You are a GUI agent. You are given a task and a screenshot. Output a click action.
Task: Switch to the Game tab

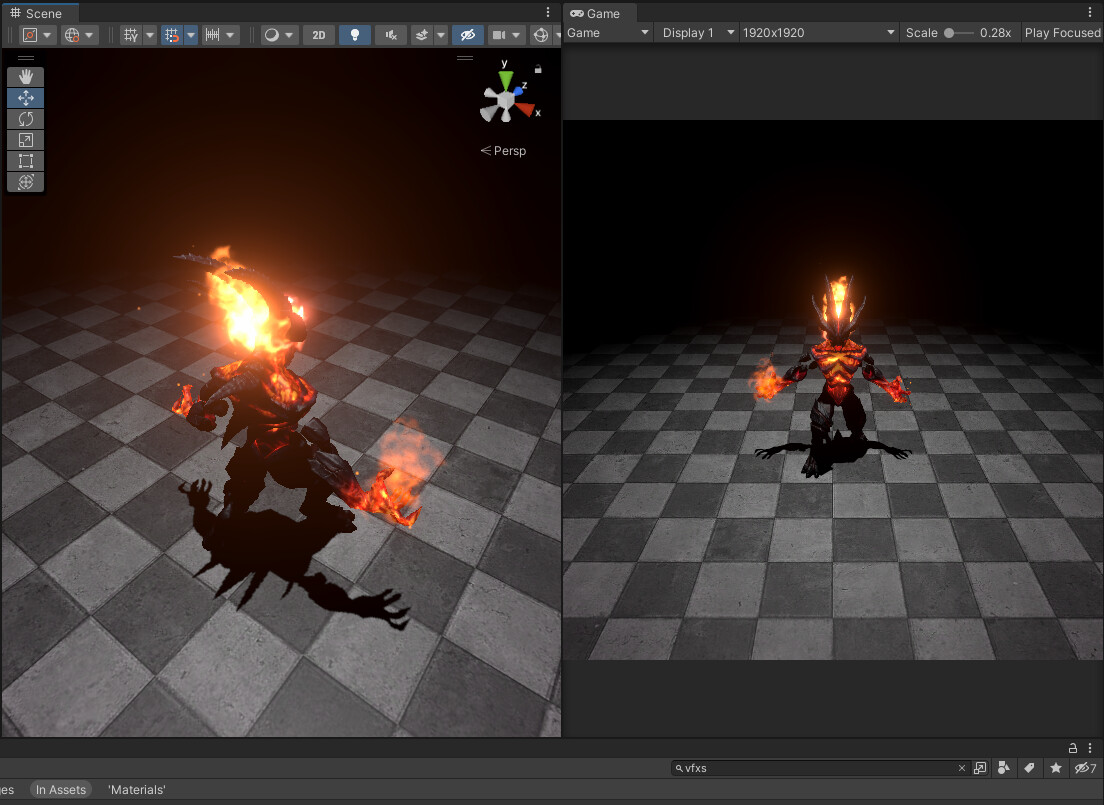599,14
